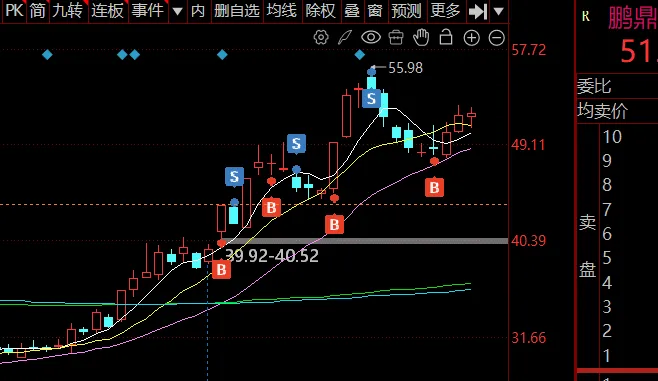Toggle the chart lock icon
This screenshot has height=381, width=658.
446,37
